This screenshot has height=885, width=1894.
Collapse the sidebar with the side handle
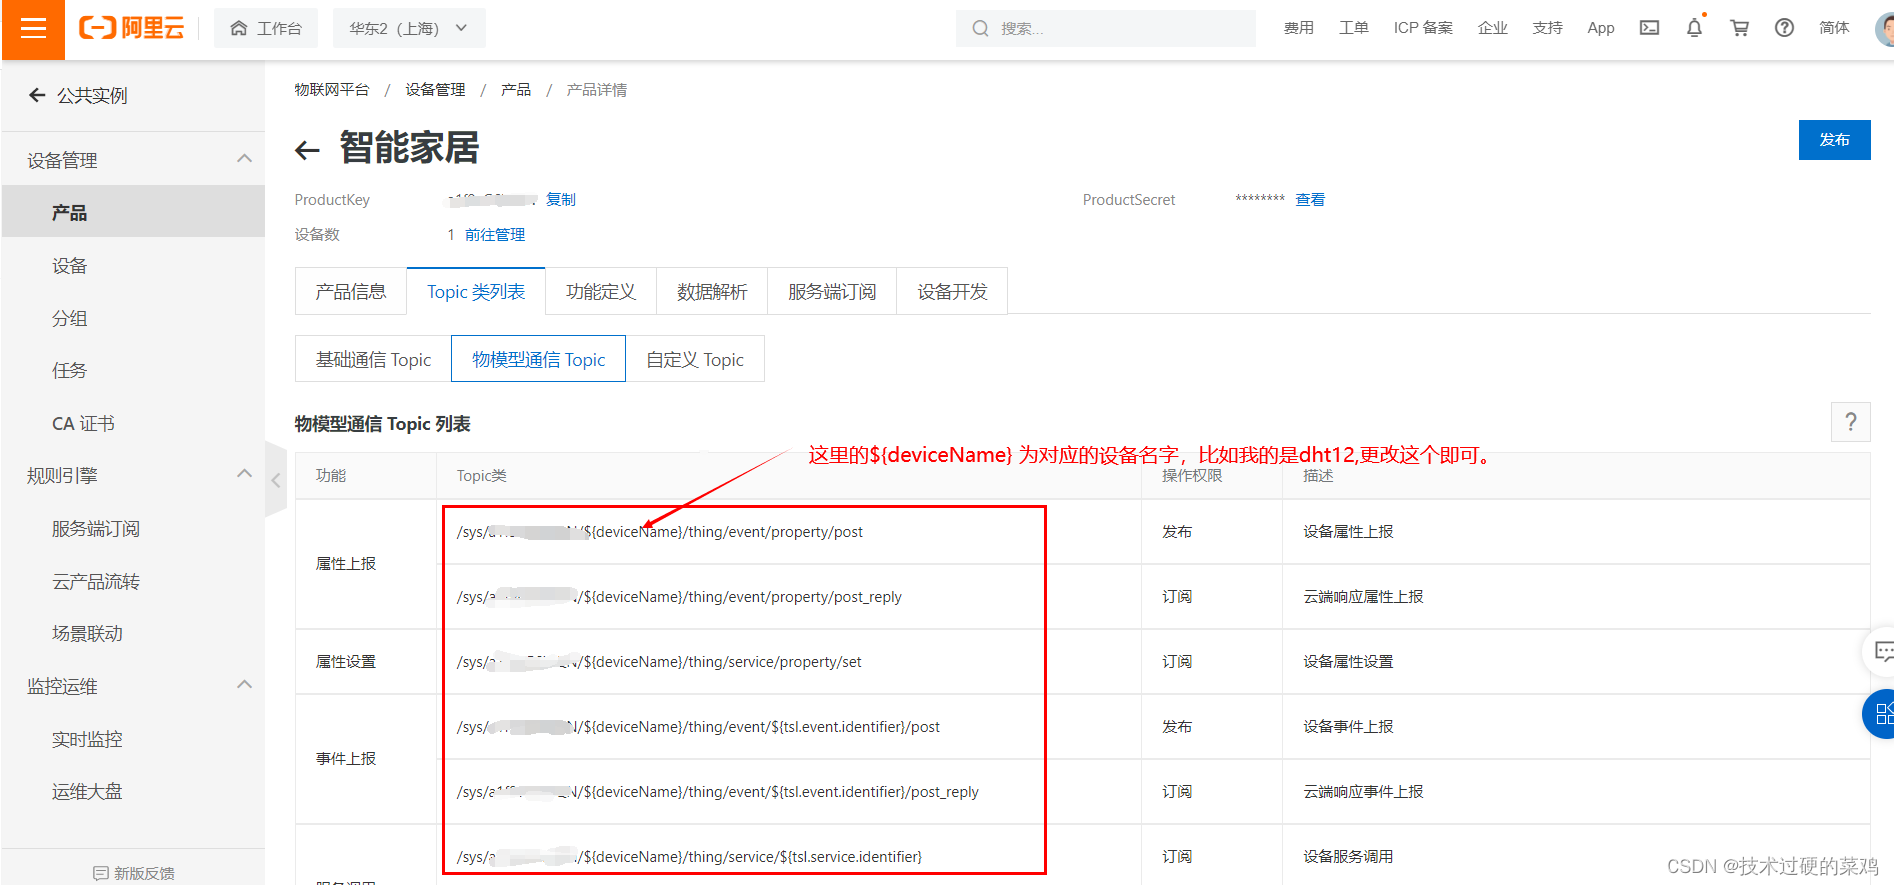click(x=275, y=479)
